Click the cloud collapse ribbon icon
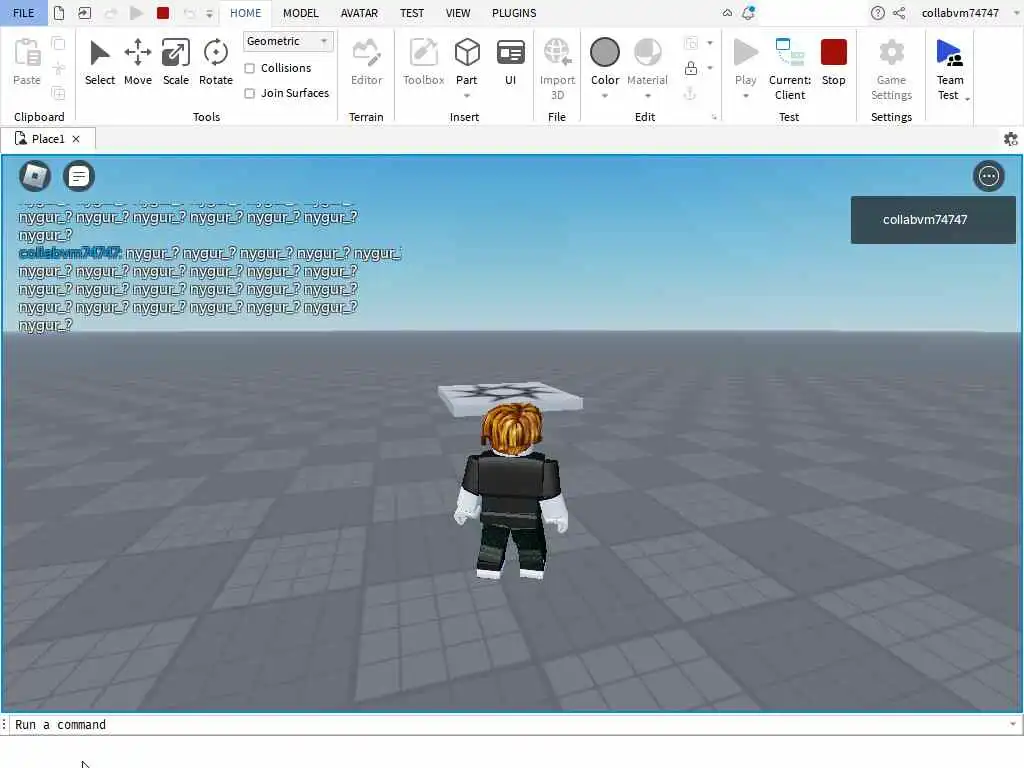The width and height of the screenshot is (1024, 768). 727,12
